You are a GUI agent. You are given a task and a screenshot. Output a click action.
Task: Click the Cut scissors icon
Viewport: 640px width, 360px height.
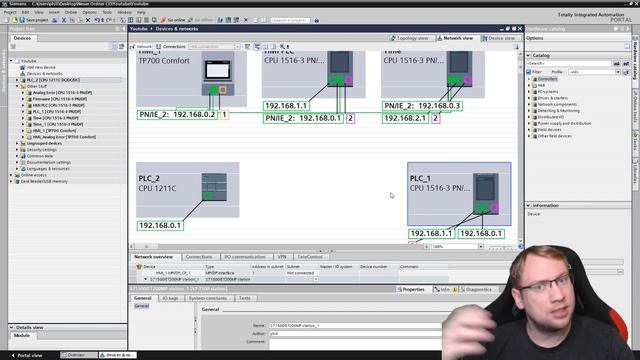[x=64, y=20]
